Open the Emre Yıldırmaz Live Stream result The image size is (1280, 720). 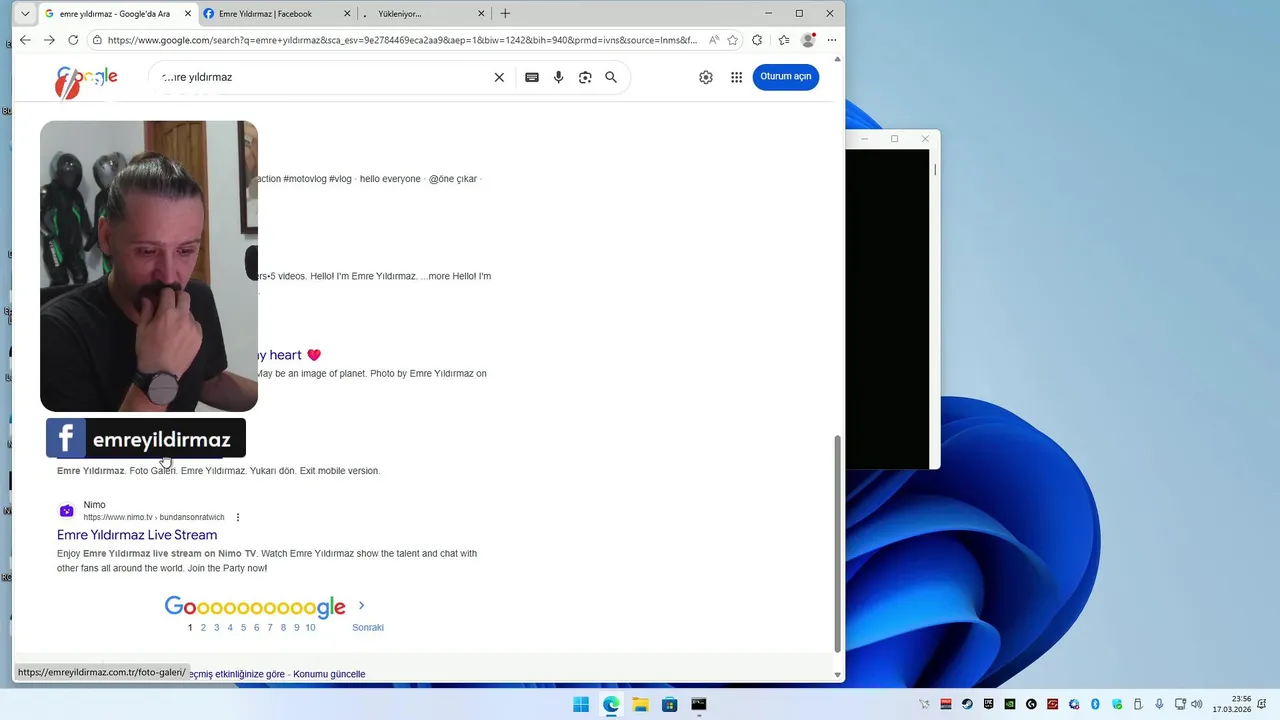pos(137,535)
